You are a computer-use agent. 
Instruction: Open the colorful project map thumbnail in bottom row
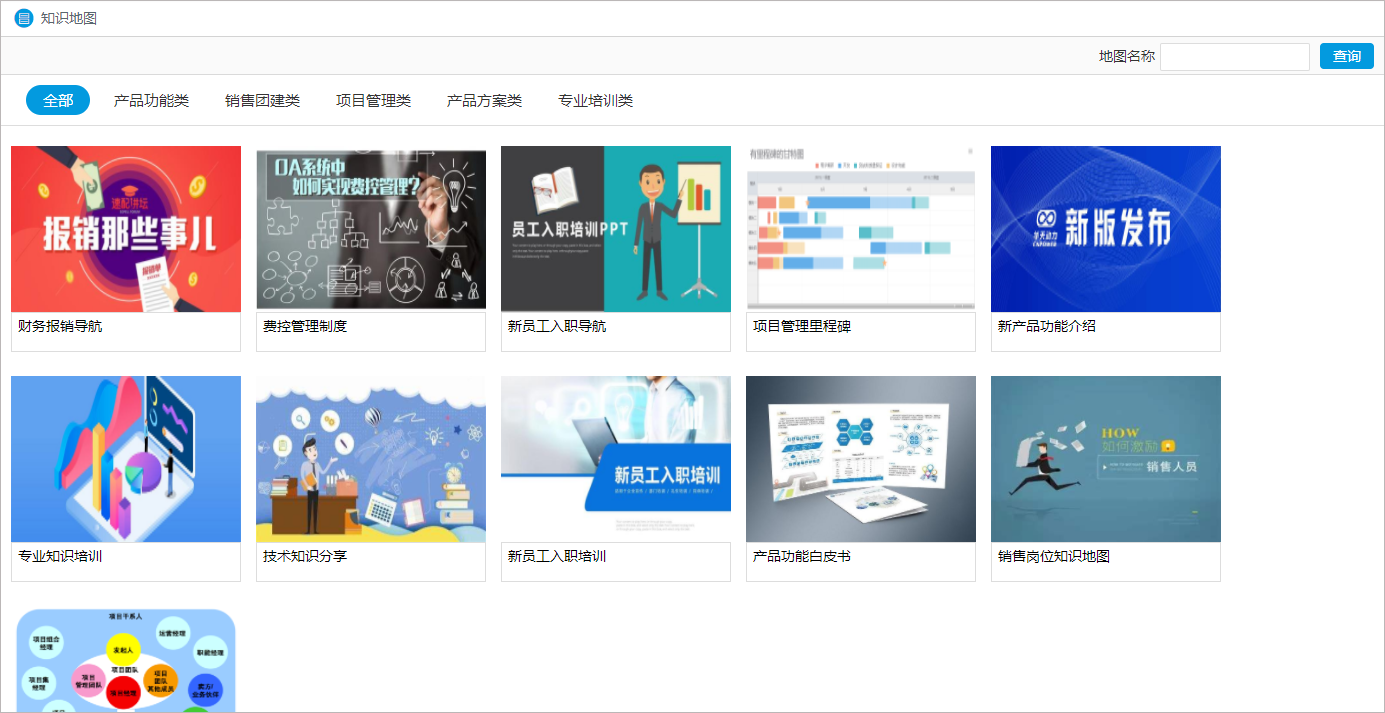pyautogui.click(x=125, y=660)
